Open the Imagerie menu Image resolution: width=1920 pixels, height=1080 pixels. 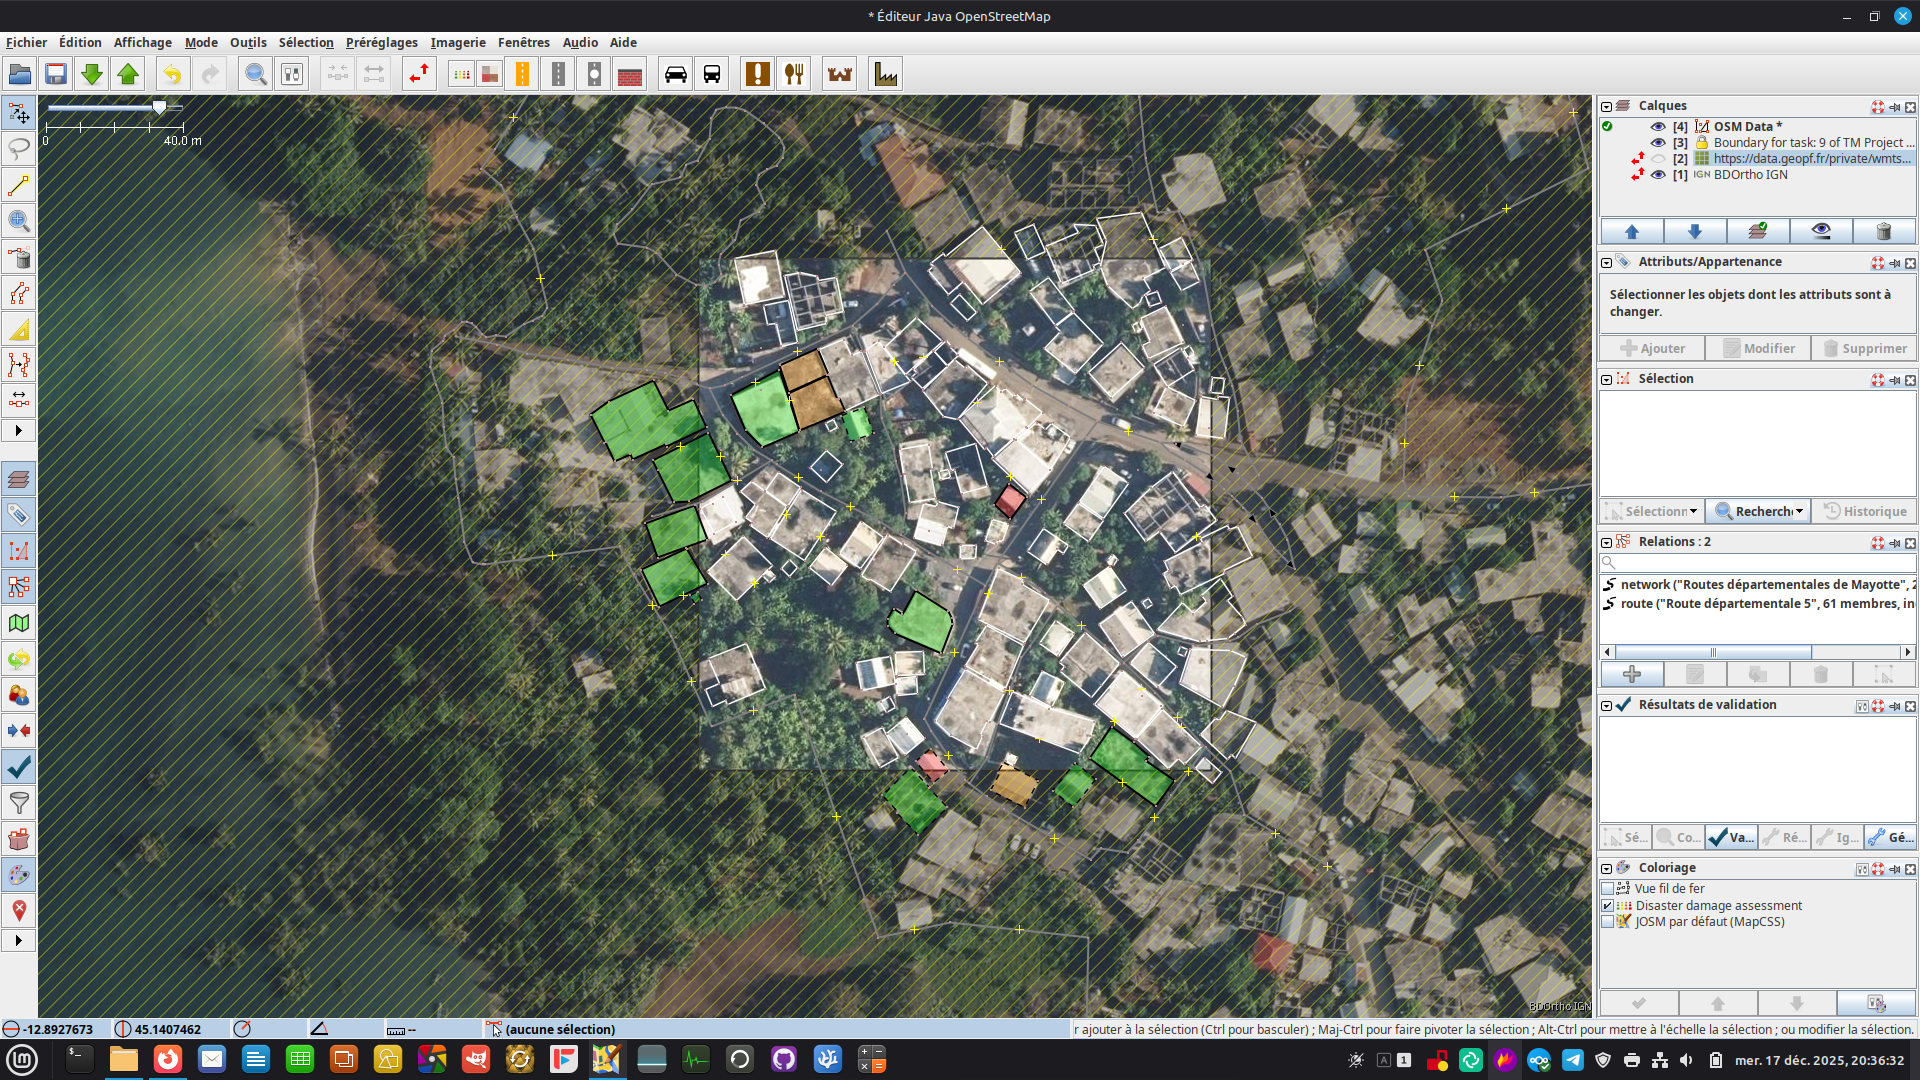tap(458, 42)
